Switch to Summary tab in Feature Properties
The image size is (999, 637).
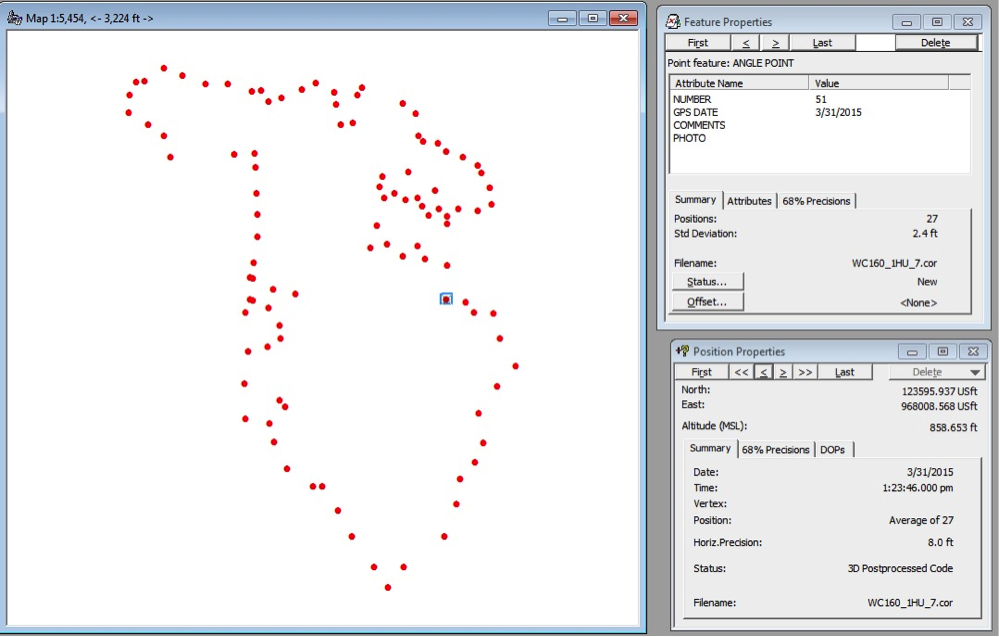[x=695, y=199]
